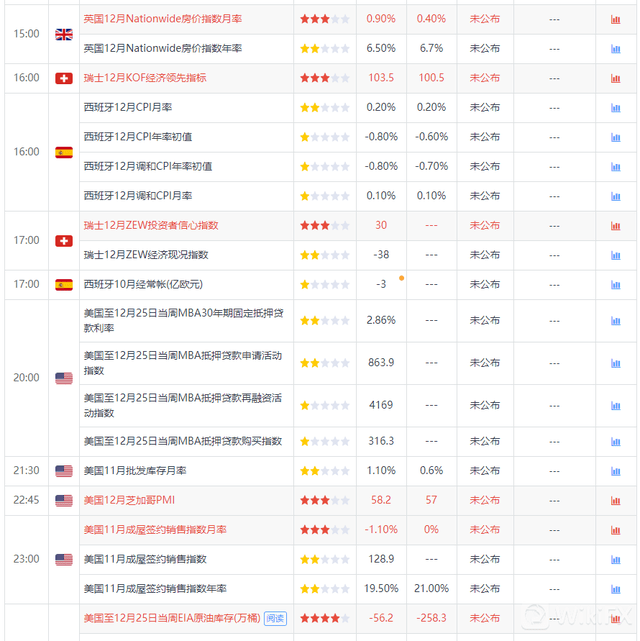Screen dimensions: 640x641
Task: Click the US flag at 21:30
Action: coord(64,471)
